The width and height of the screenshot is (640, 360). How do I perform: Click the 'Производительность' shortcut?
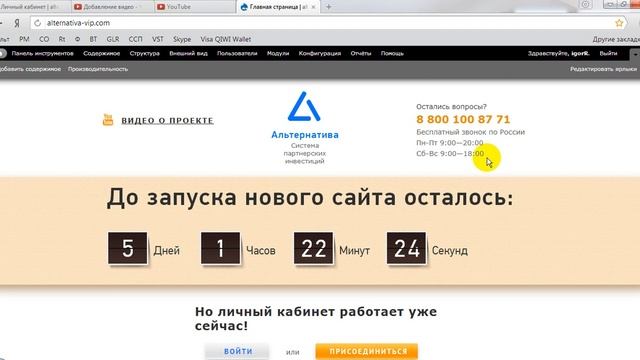[x=98, y=69]
